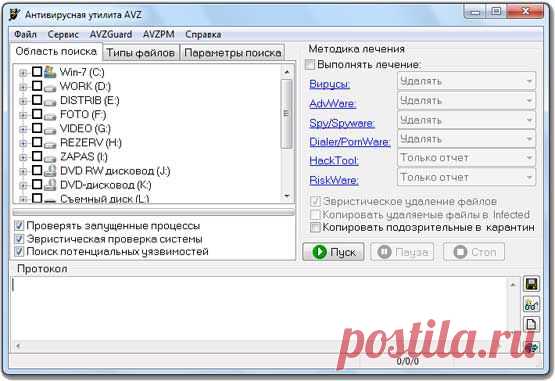Click the Стоп button

(474, 252)
